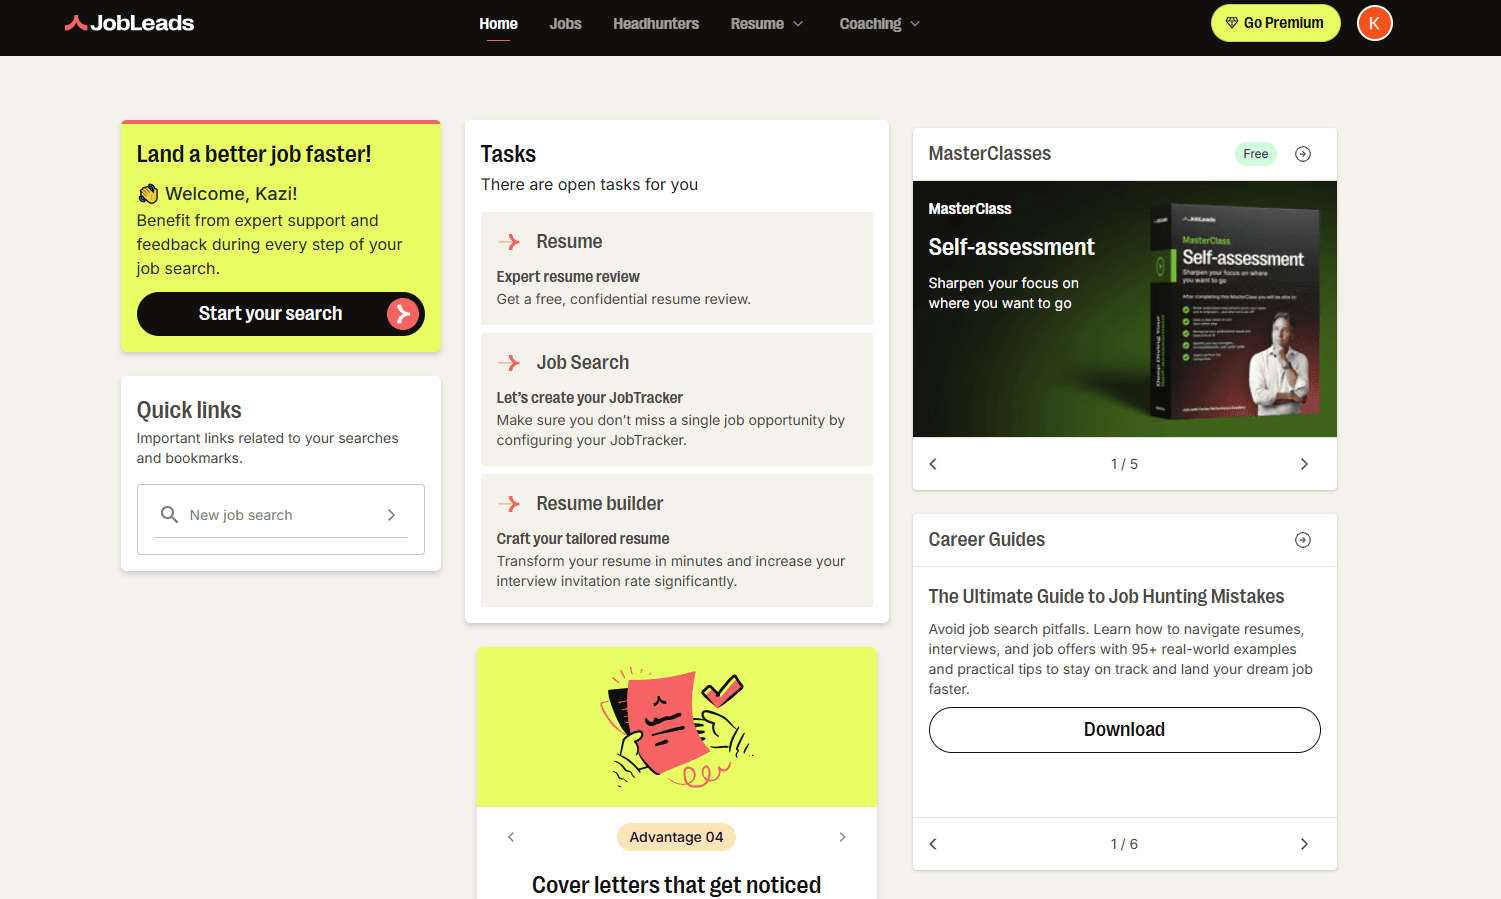Click The Ultimate Guide to Job Hunting Mistakes title

click(x=1106, y=597)
